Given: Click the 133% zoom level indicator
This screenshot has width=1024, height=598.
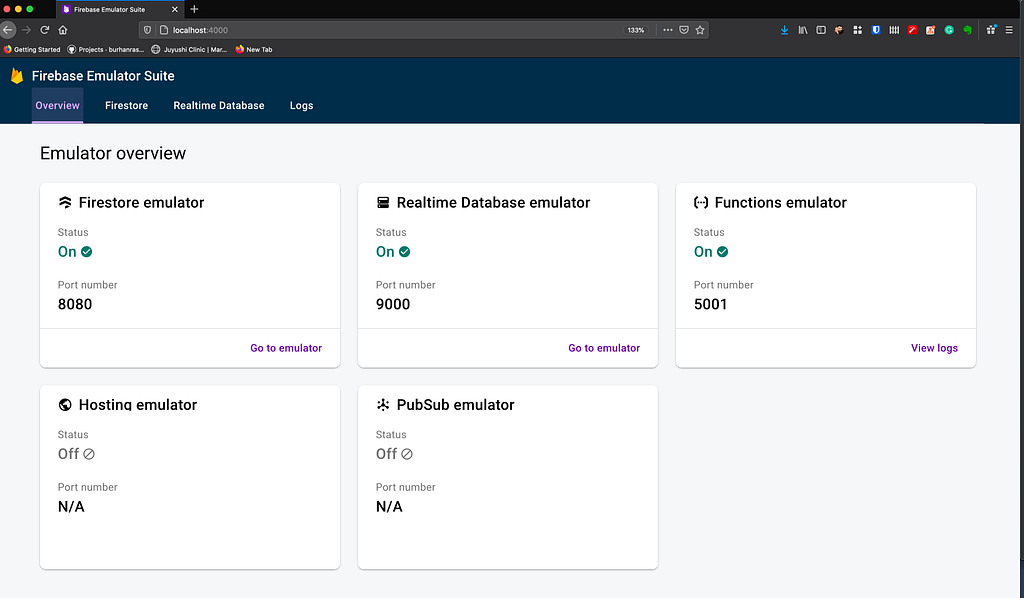Looking at the screenshot, I should (x=635, y=30).
